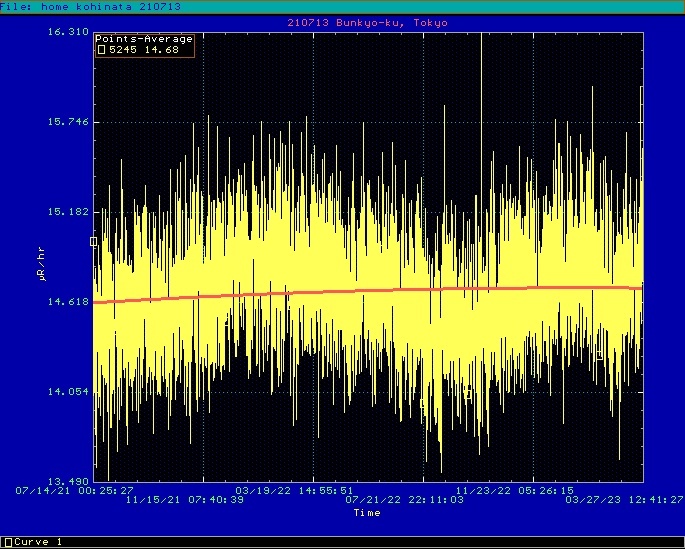The image size is (685, 549).
Task: Click the legend square beside 5245
Action: point(101,49)
